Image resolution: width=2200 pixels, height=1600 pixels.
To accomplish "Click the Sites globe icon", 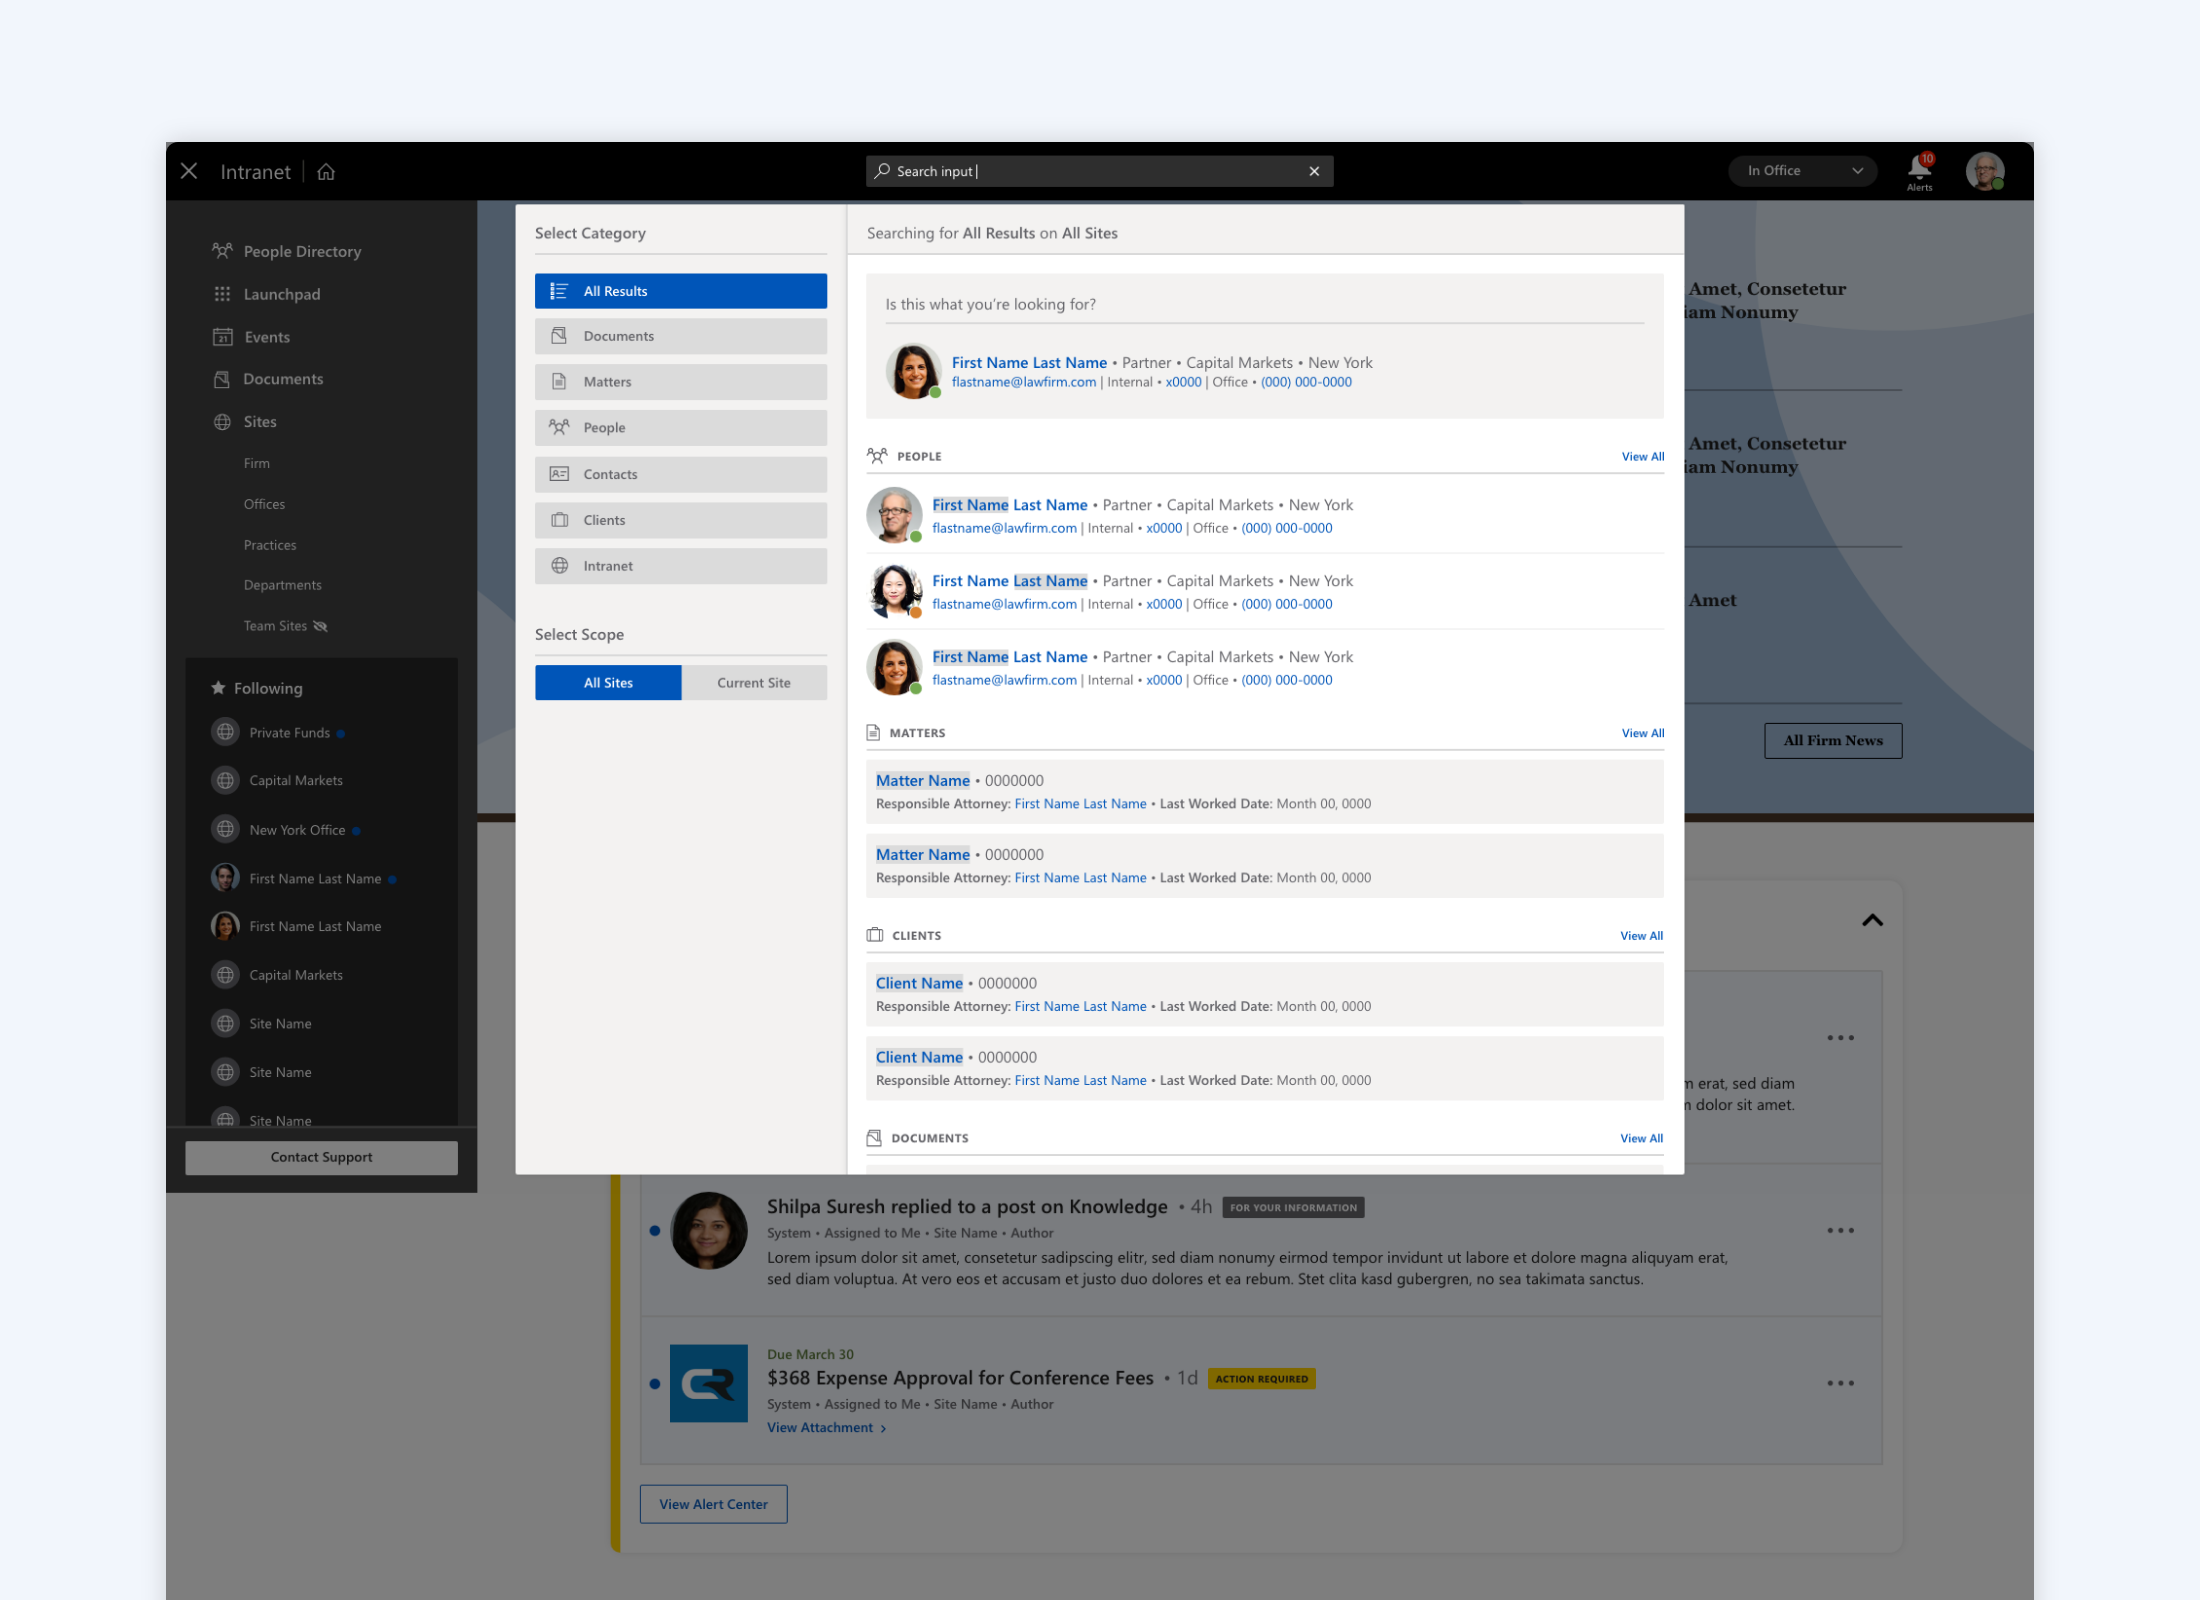I will [223, 421].
